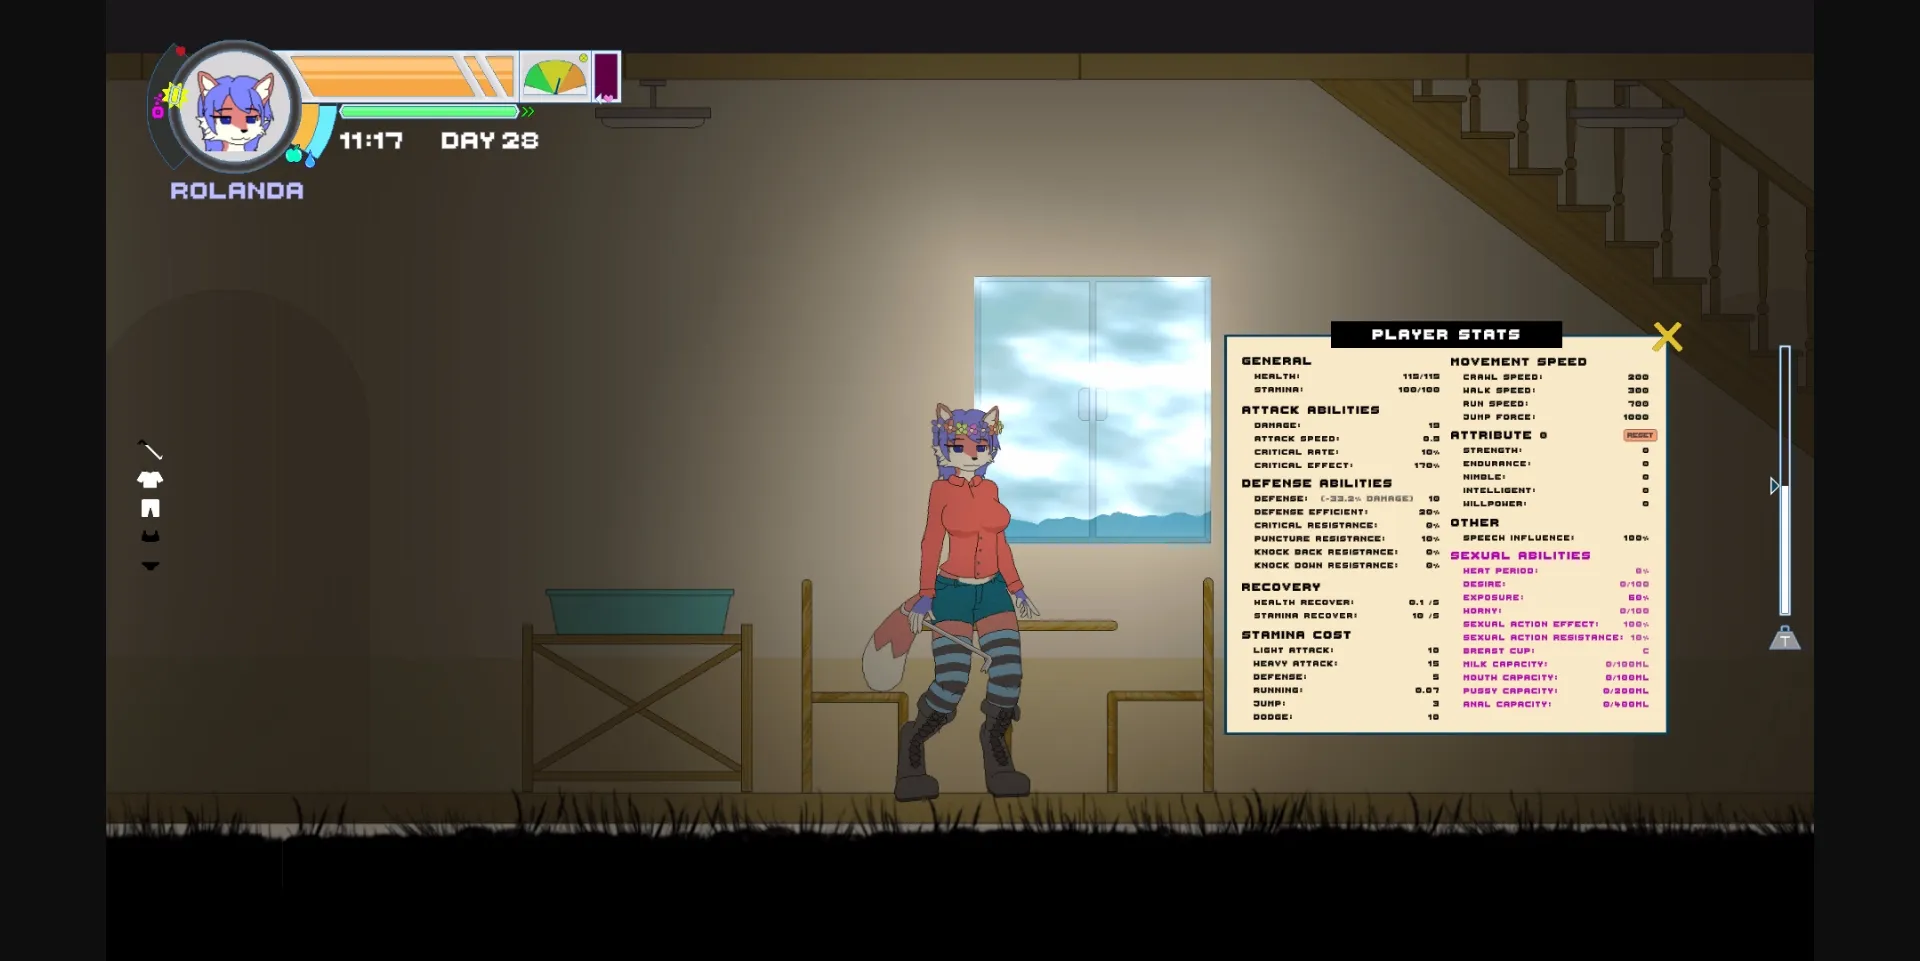Click the green stamina bar
This screenshot has height=961, width=1920.
click(x=428, y=112)
